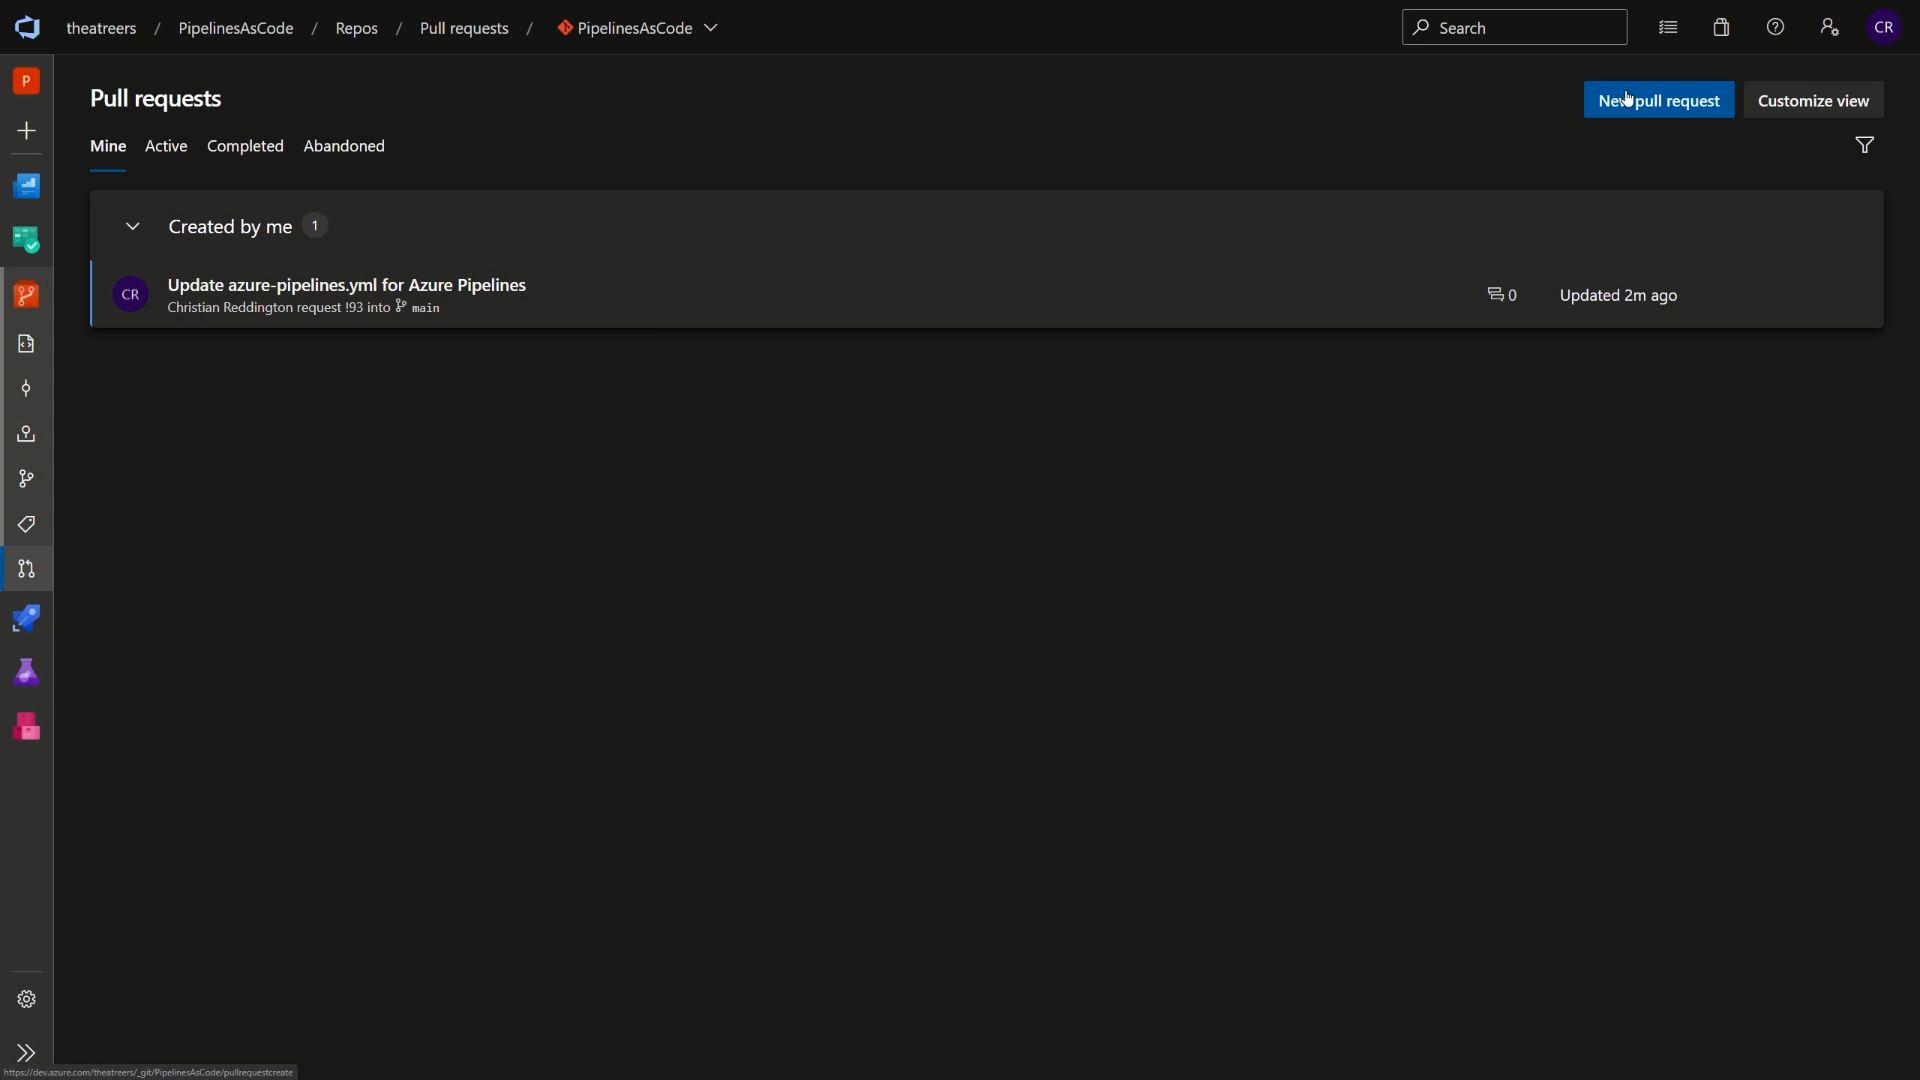The image size is (1920, 1080).
Task: Click the New pull request button
Action: point(1659,100)
